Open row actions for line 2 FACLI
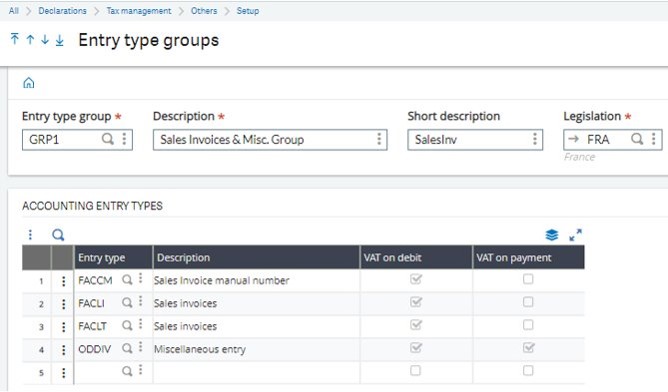This screenshot has width=668, height=392. tap(63, 304)
